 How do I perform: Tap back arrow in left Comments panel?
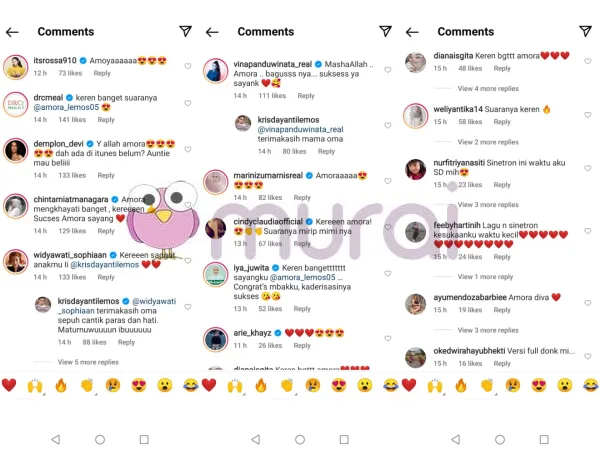click(x=12, y=32)
